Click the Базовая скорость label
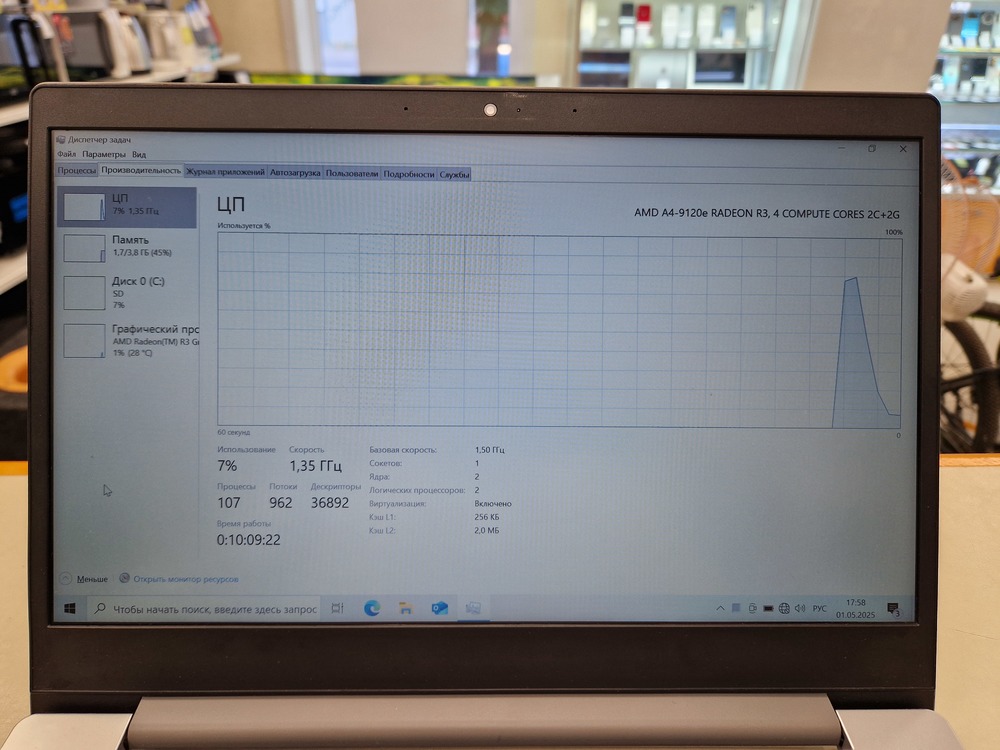 (x=403, y=450)
